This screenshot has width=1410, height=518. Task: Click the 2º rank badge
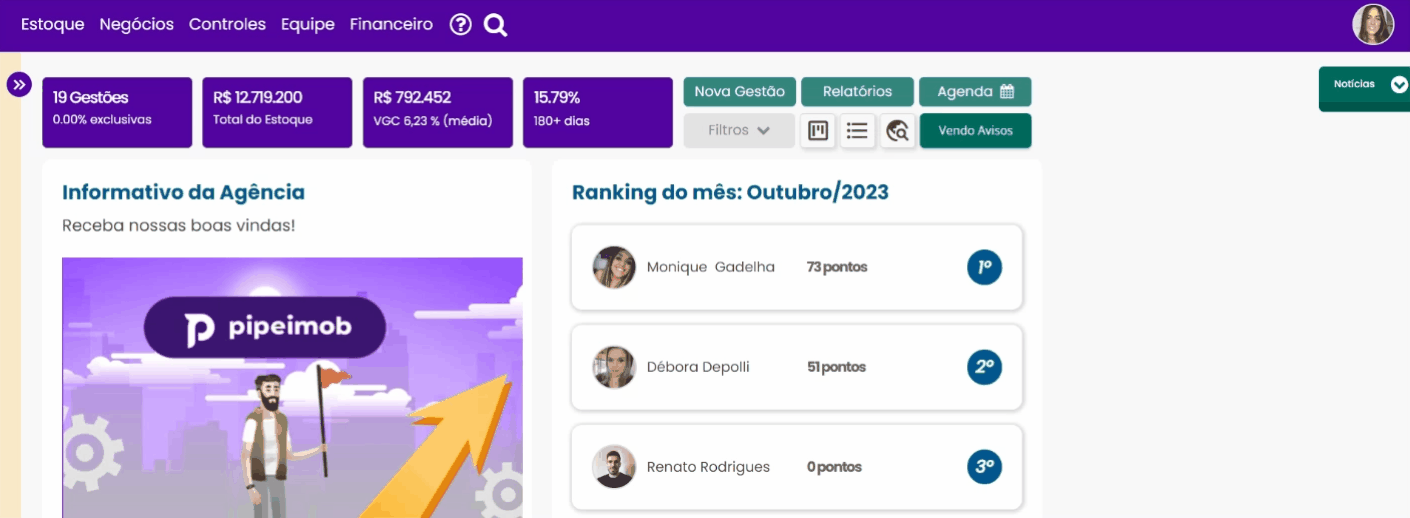pyautogui.click(x=984, y=367)
